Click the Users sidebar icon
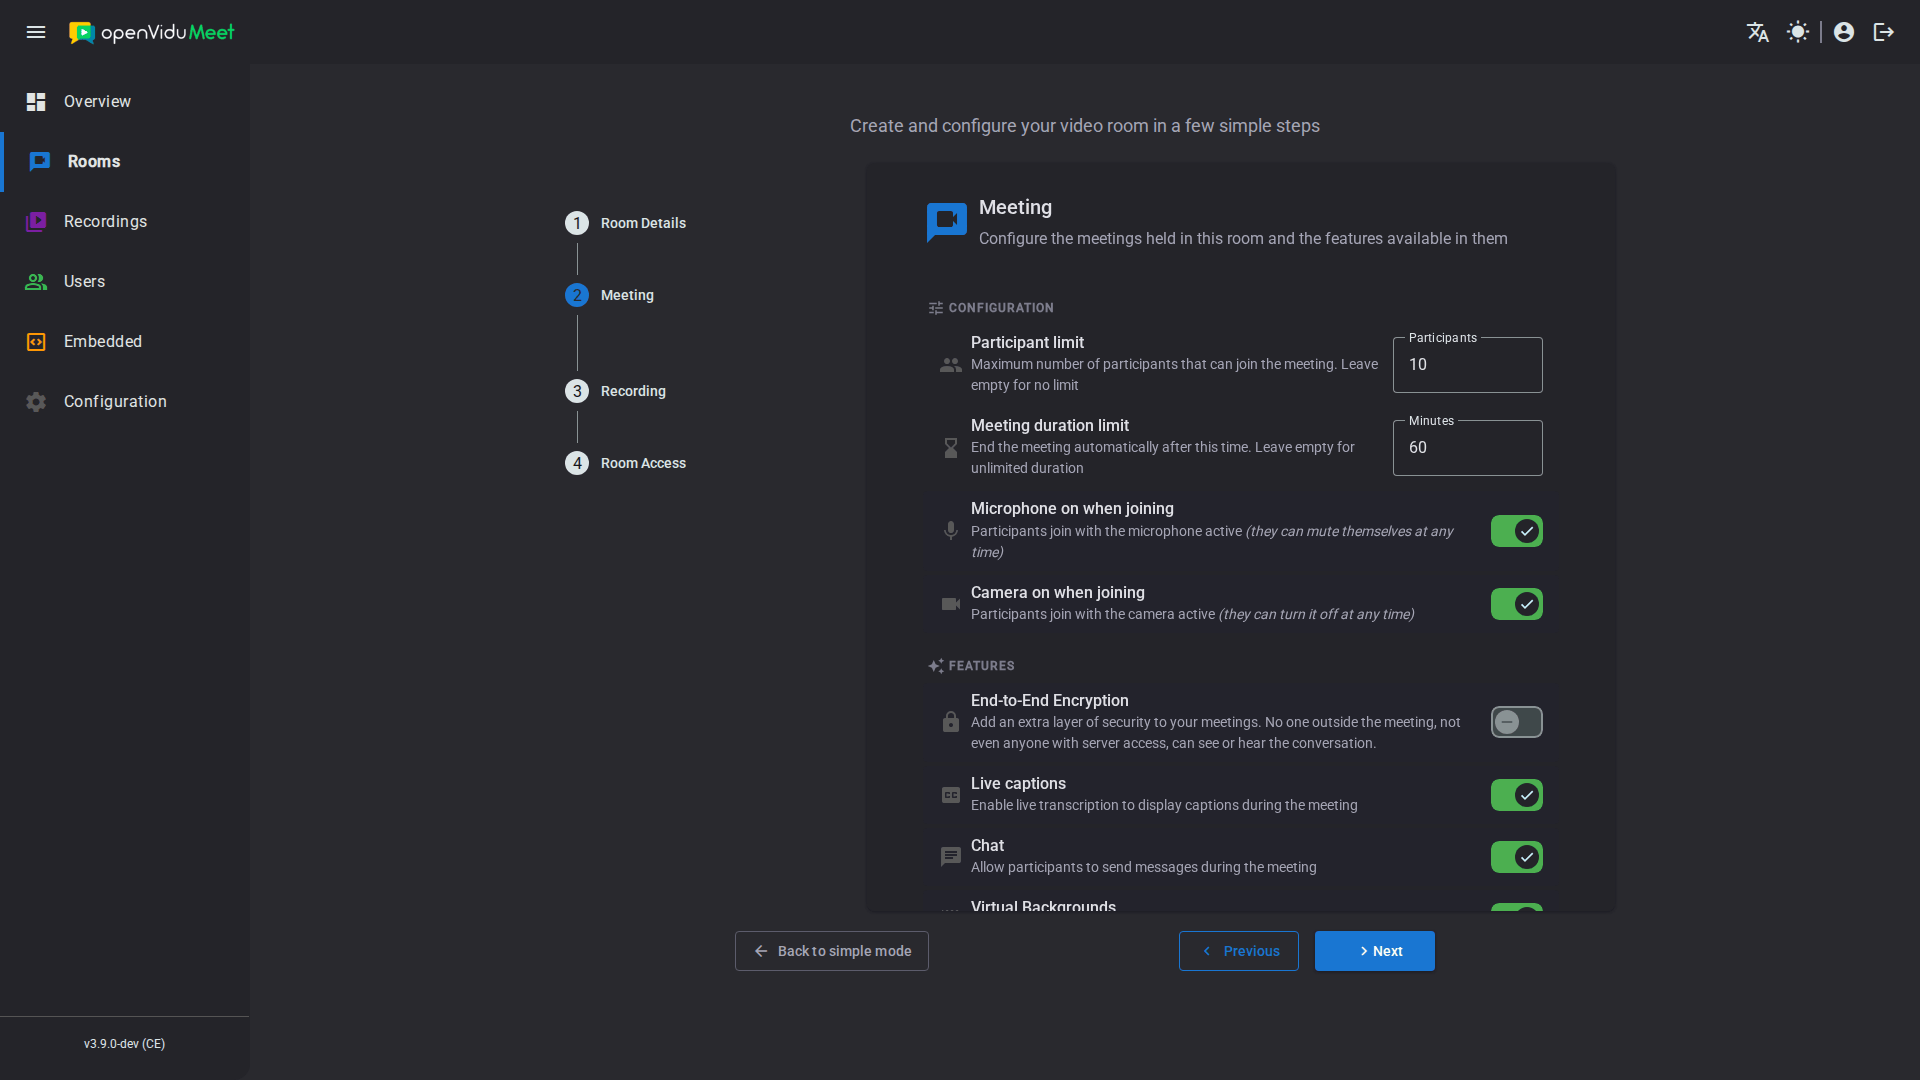1920x1080 pixels. point(36,282)
